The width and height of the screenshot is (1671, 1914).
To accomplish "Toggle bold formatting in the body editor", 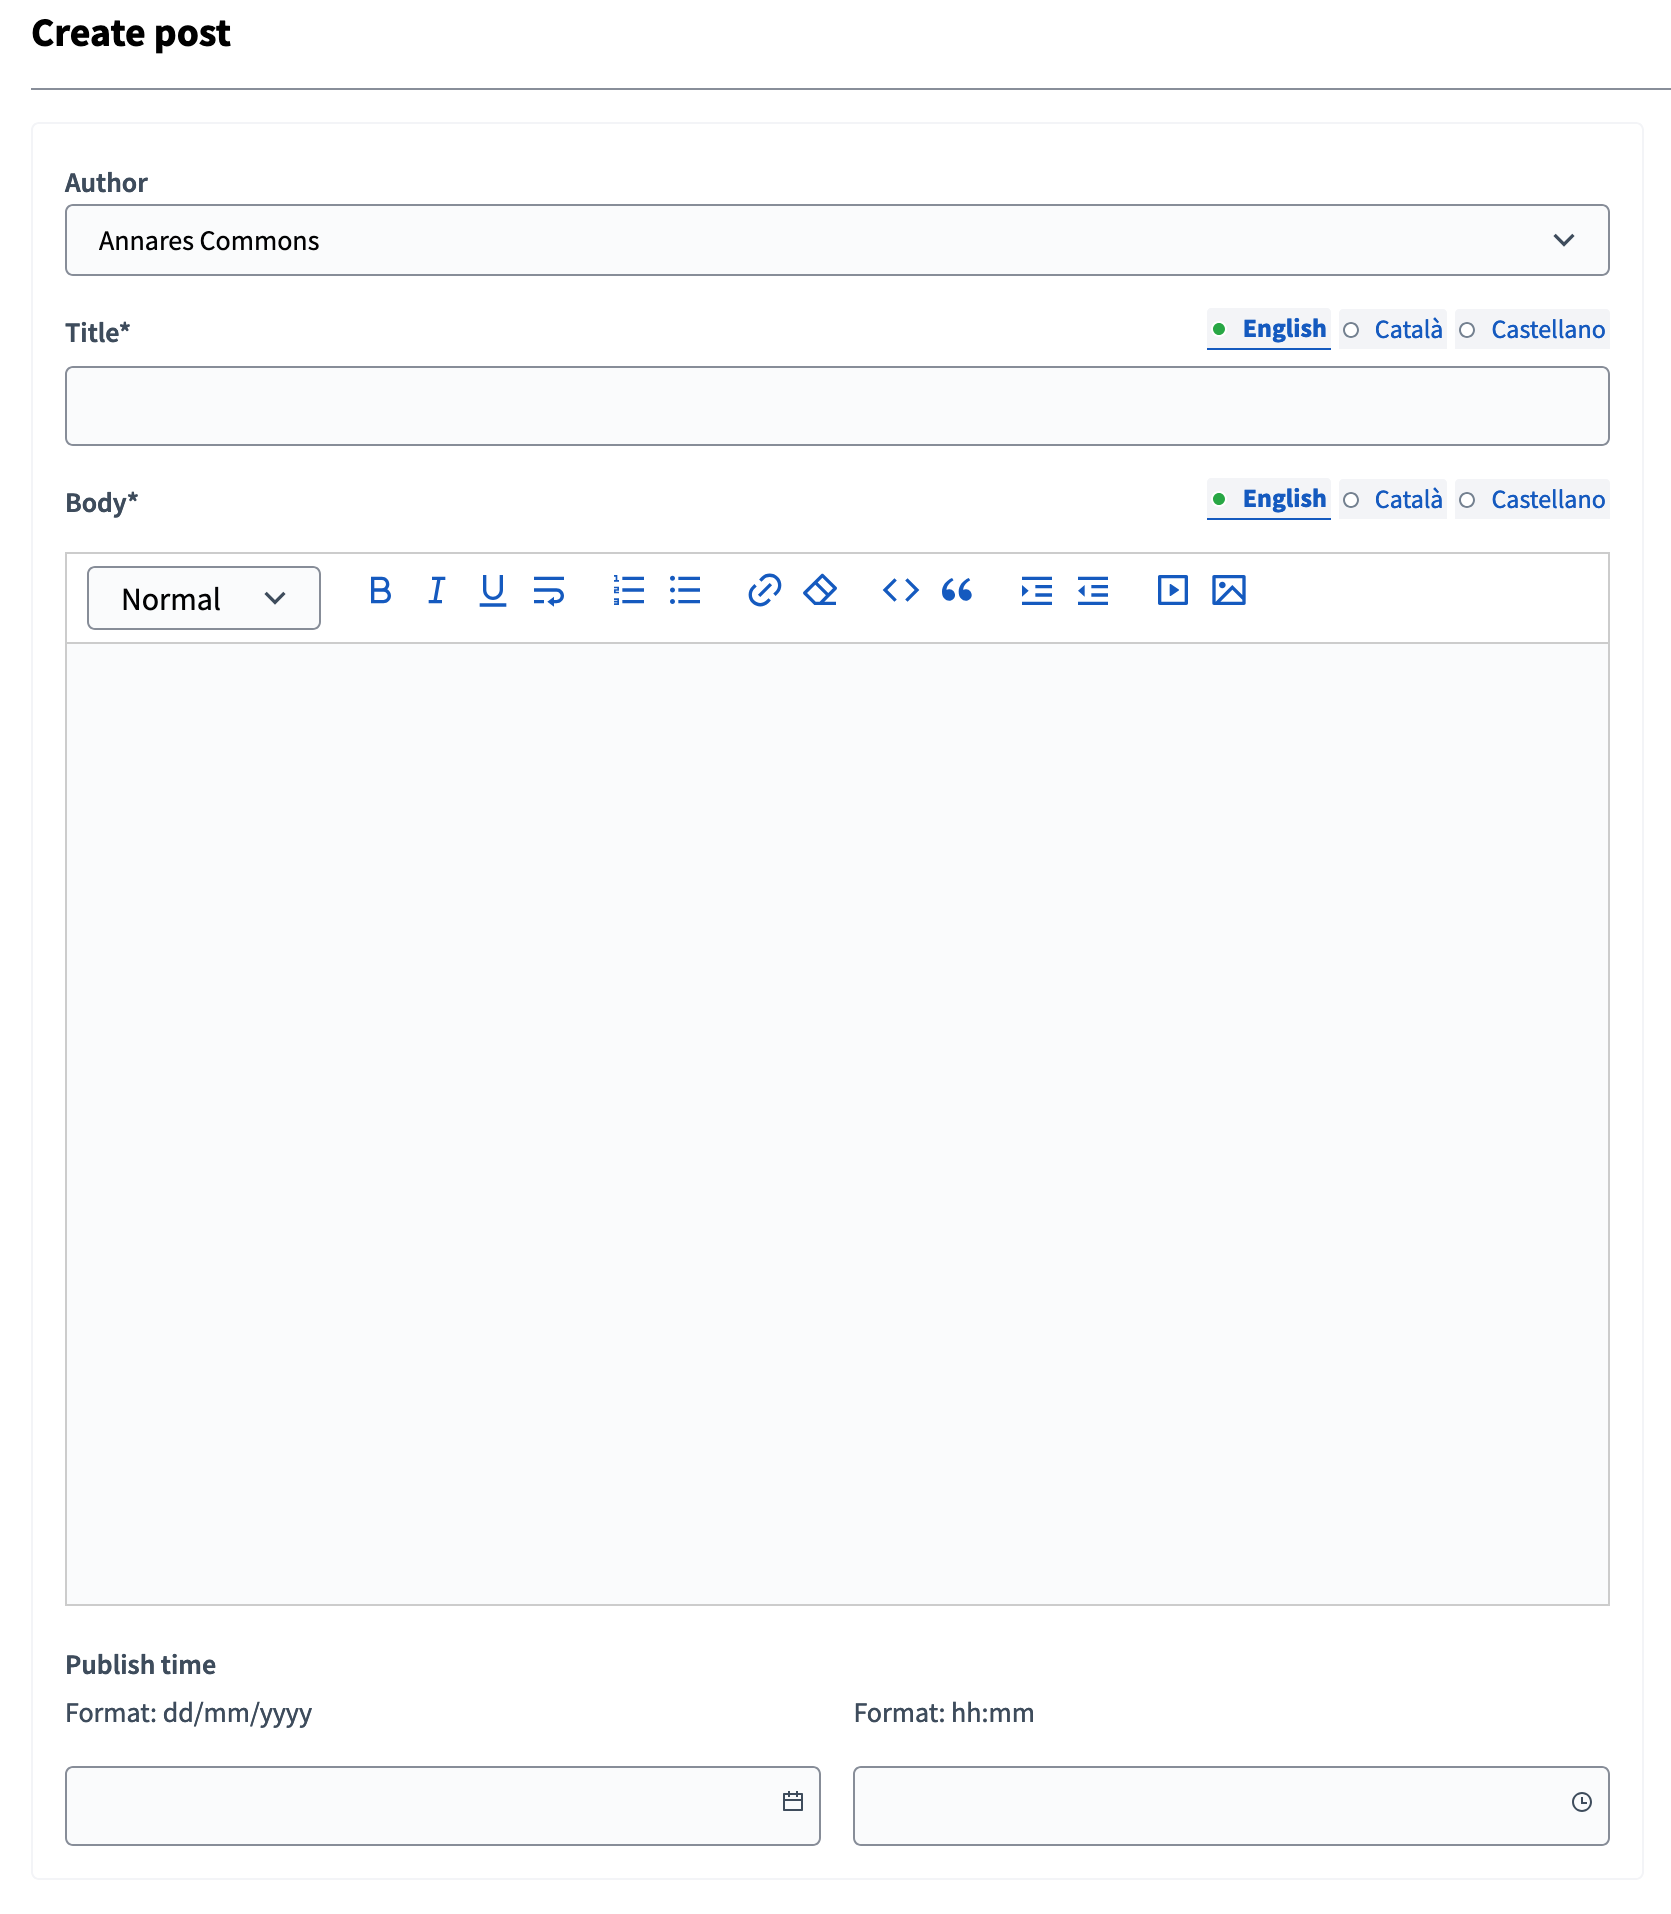I will (x=380, y=591).
